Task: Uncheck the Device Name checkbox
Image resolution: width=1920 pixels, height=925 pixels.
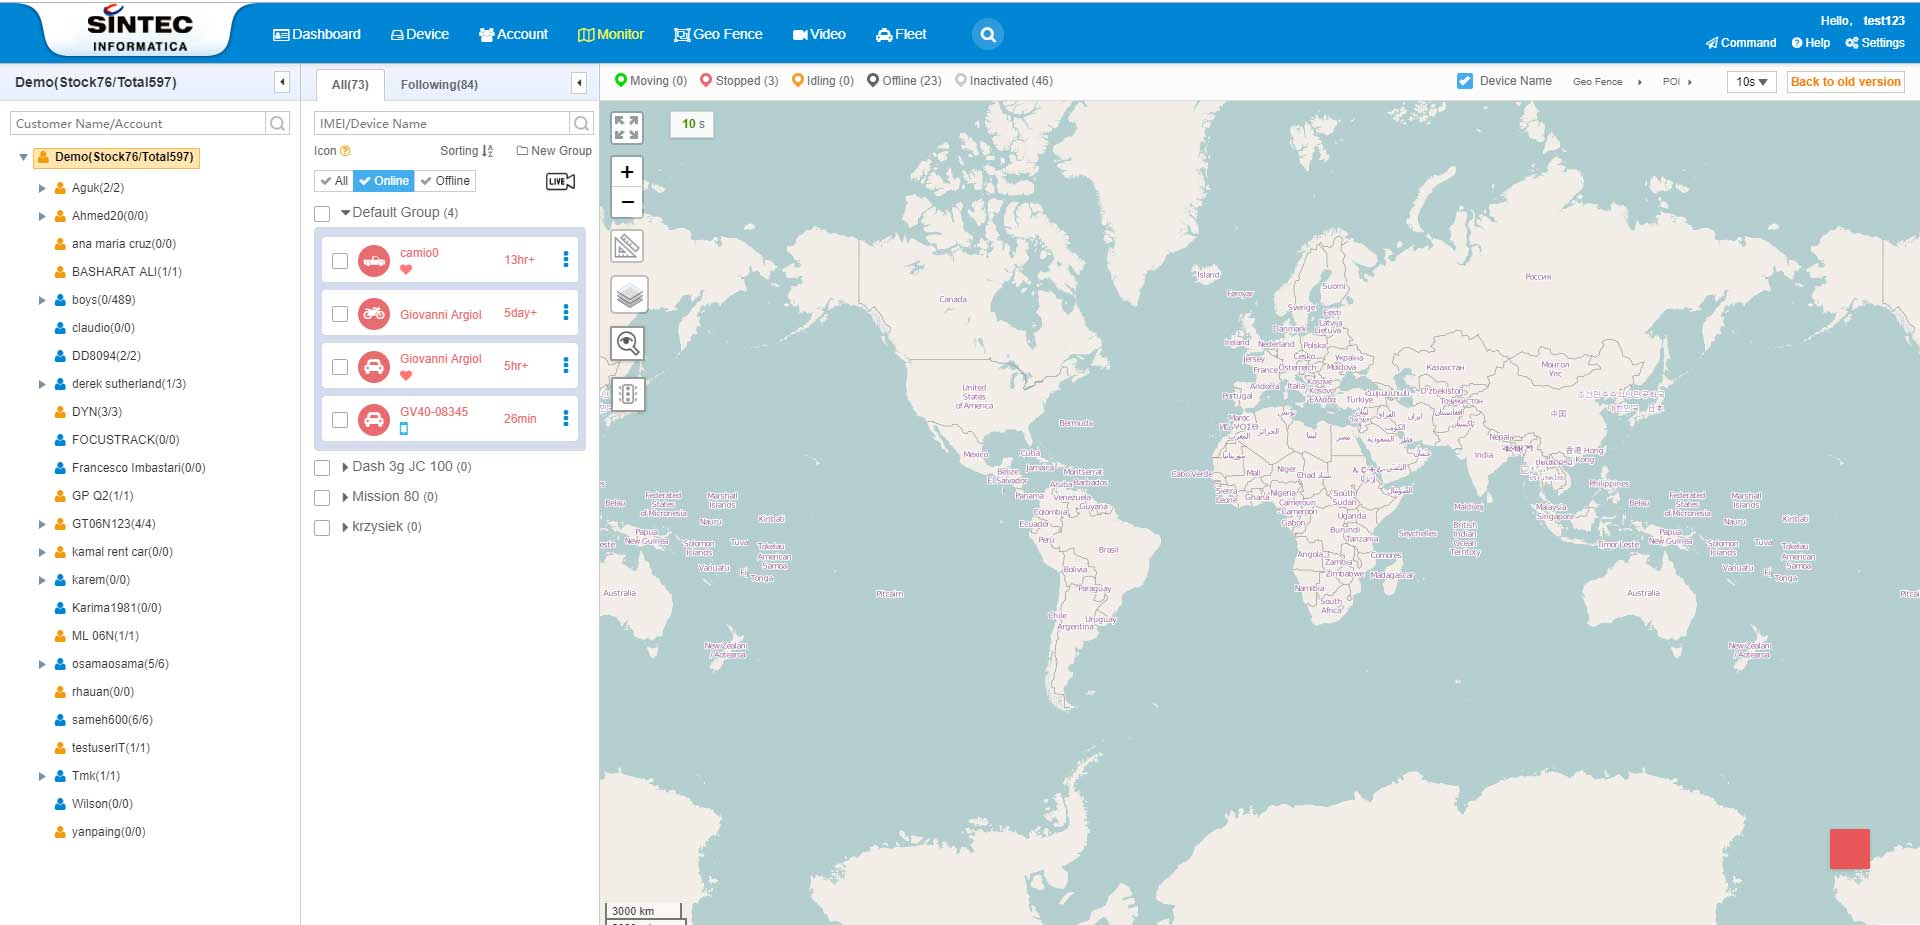Action: pyautogui.click(x=1465, y=81)
